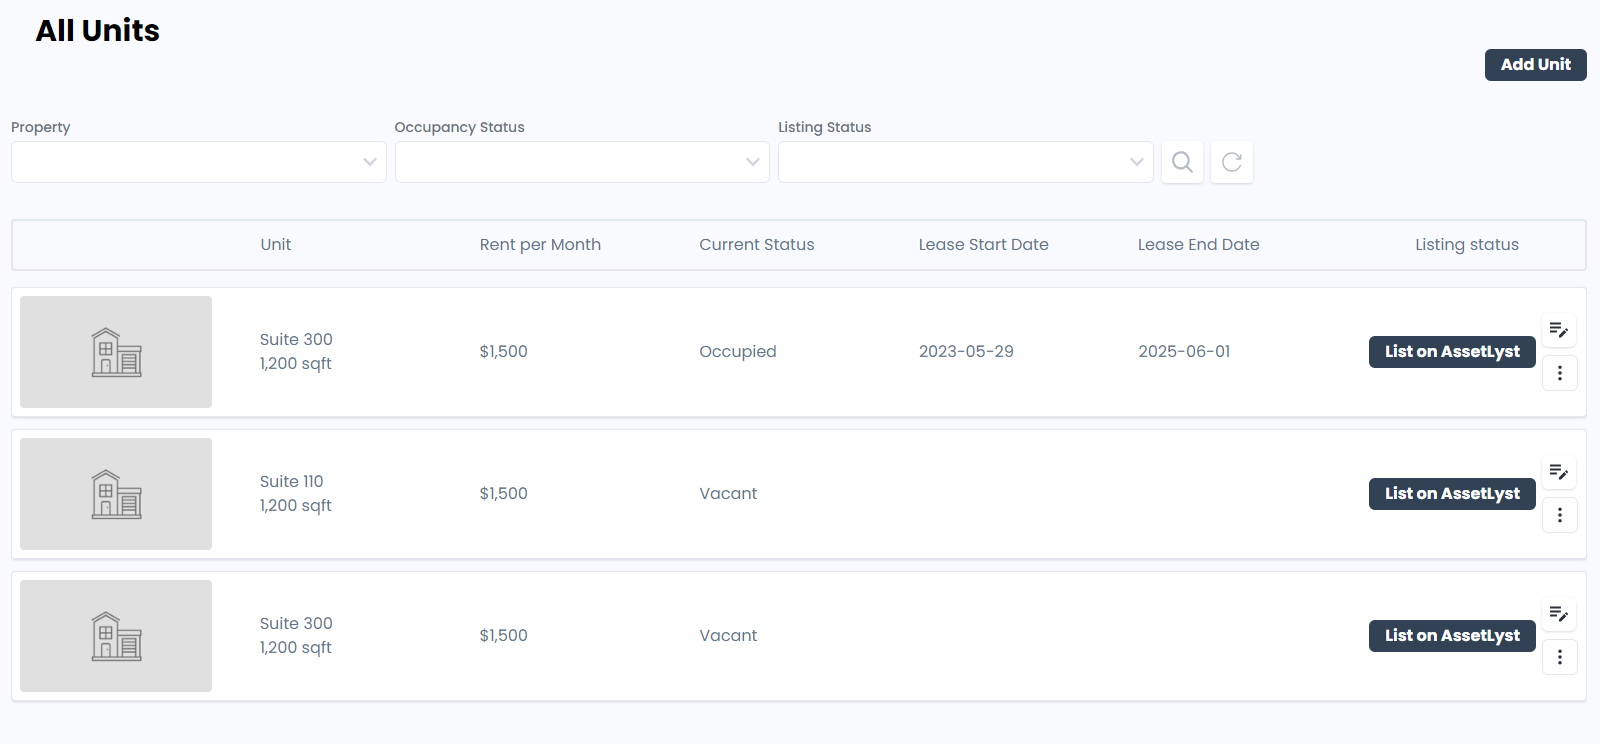This screenshot has height=744, width=1600.
Task: Open the Listing Status dropdown
Action: pos(965,162)
